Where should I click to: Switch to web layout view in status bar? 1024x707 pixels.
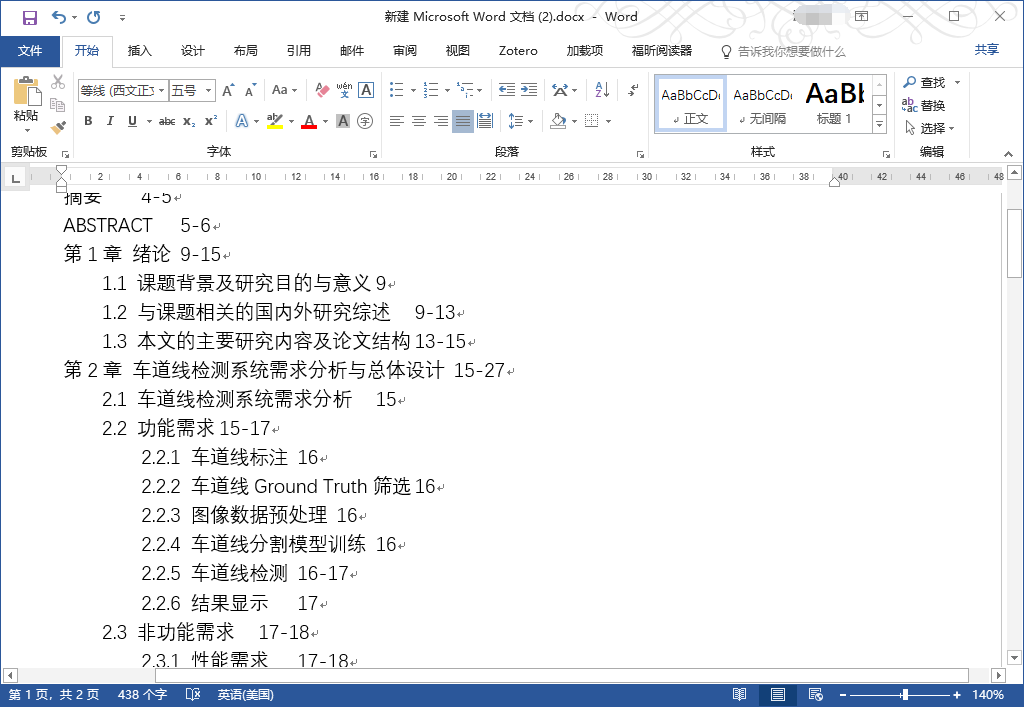click(815, 695)
